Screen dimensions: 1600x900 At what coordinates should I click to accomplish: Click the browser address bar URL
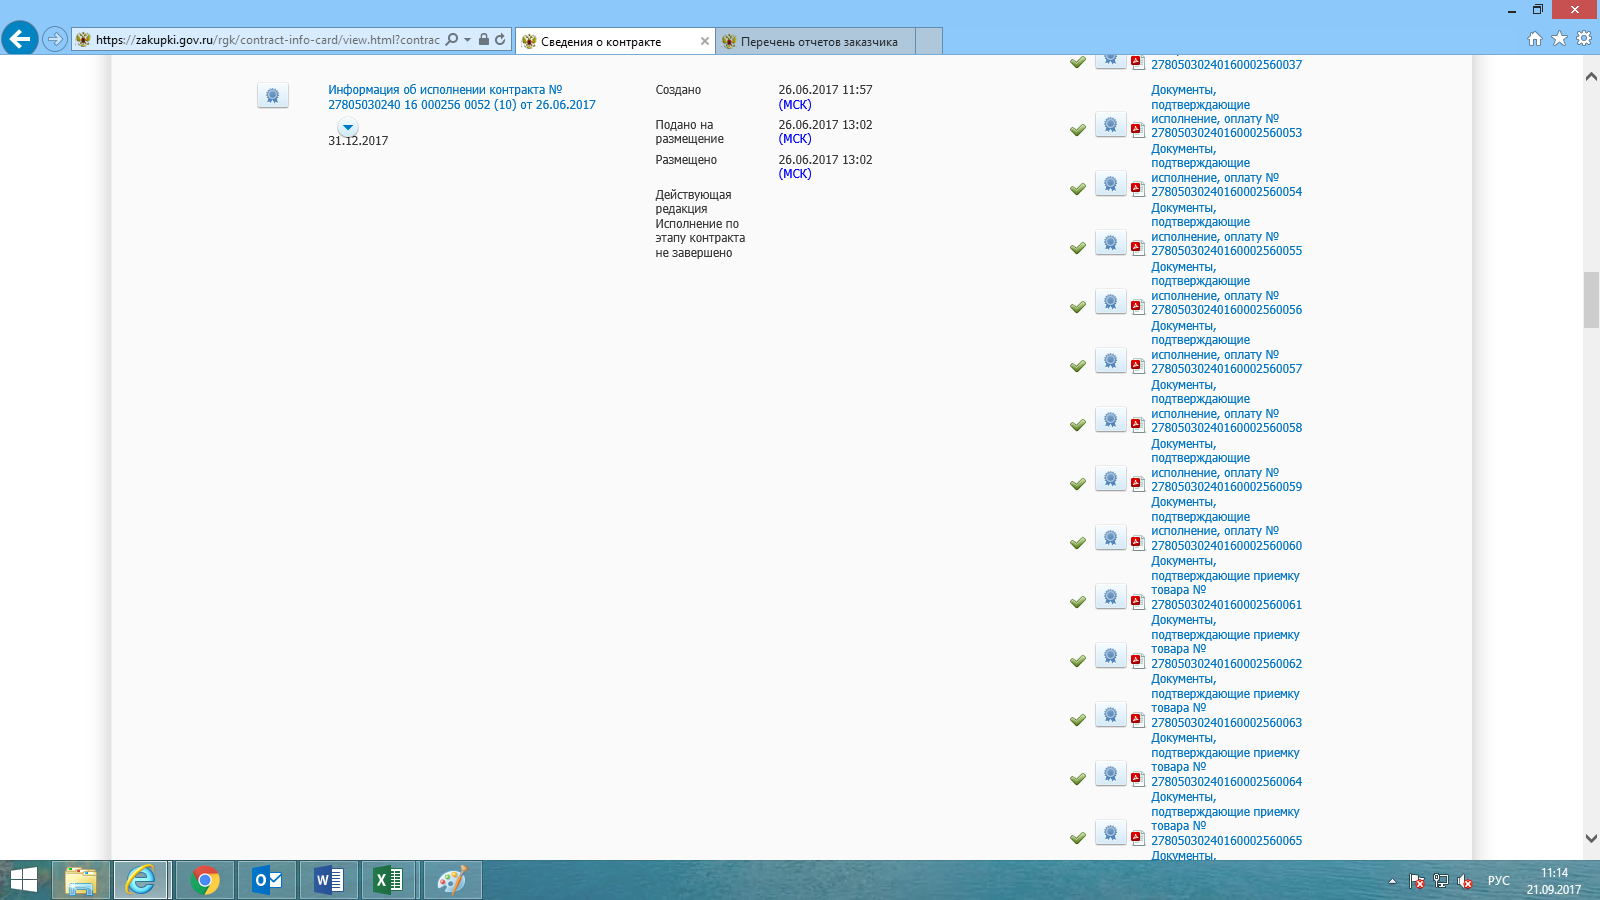pyautogui.click(x=267, y=40)
